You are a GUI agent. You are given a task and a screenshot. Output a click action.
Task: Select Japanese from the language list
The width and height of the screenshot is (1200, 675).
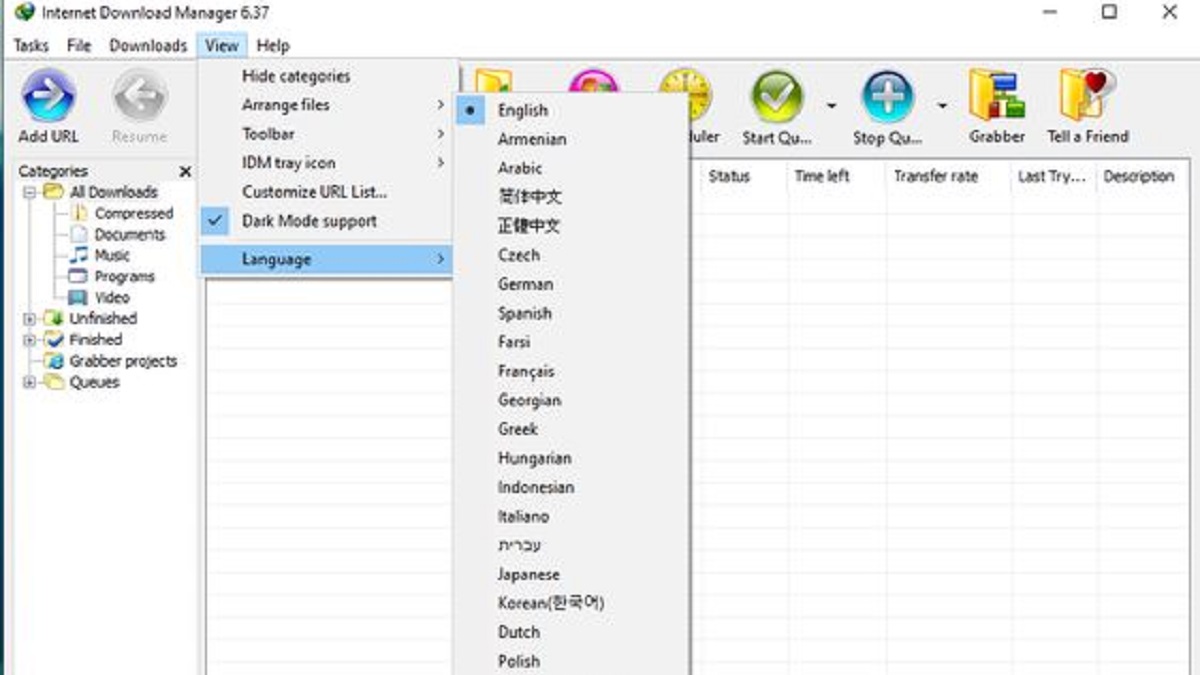[528, 574]
